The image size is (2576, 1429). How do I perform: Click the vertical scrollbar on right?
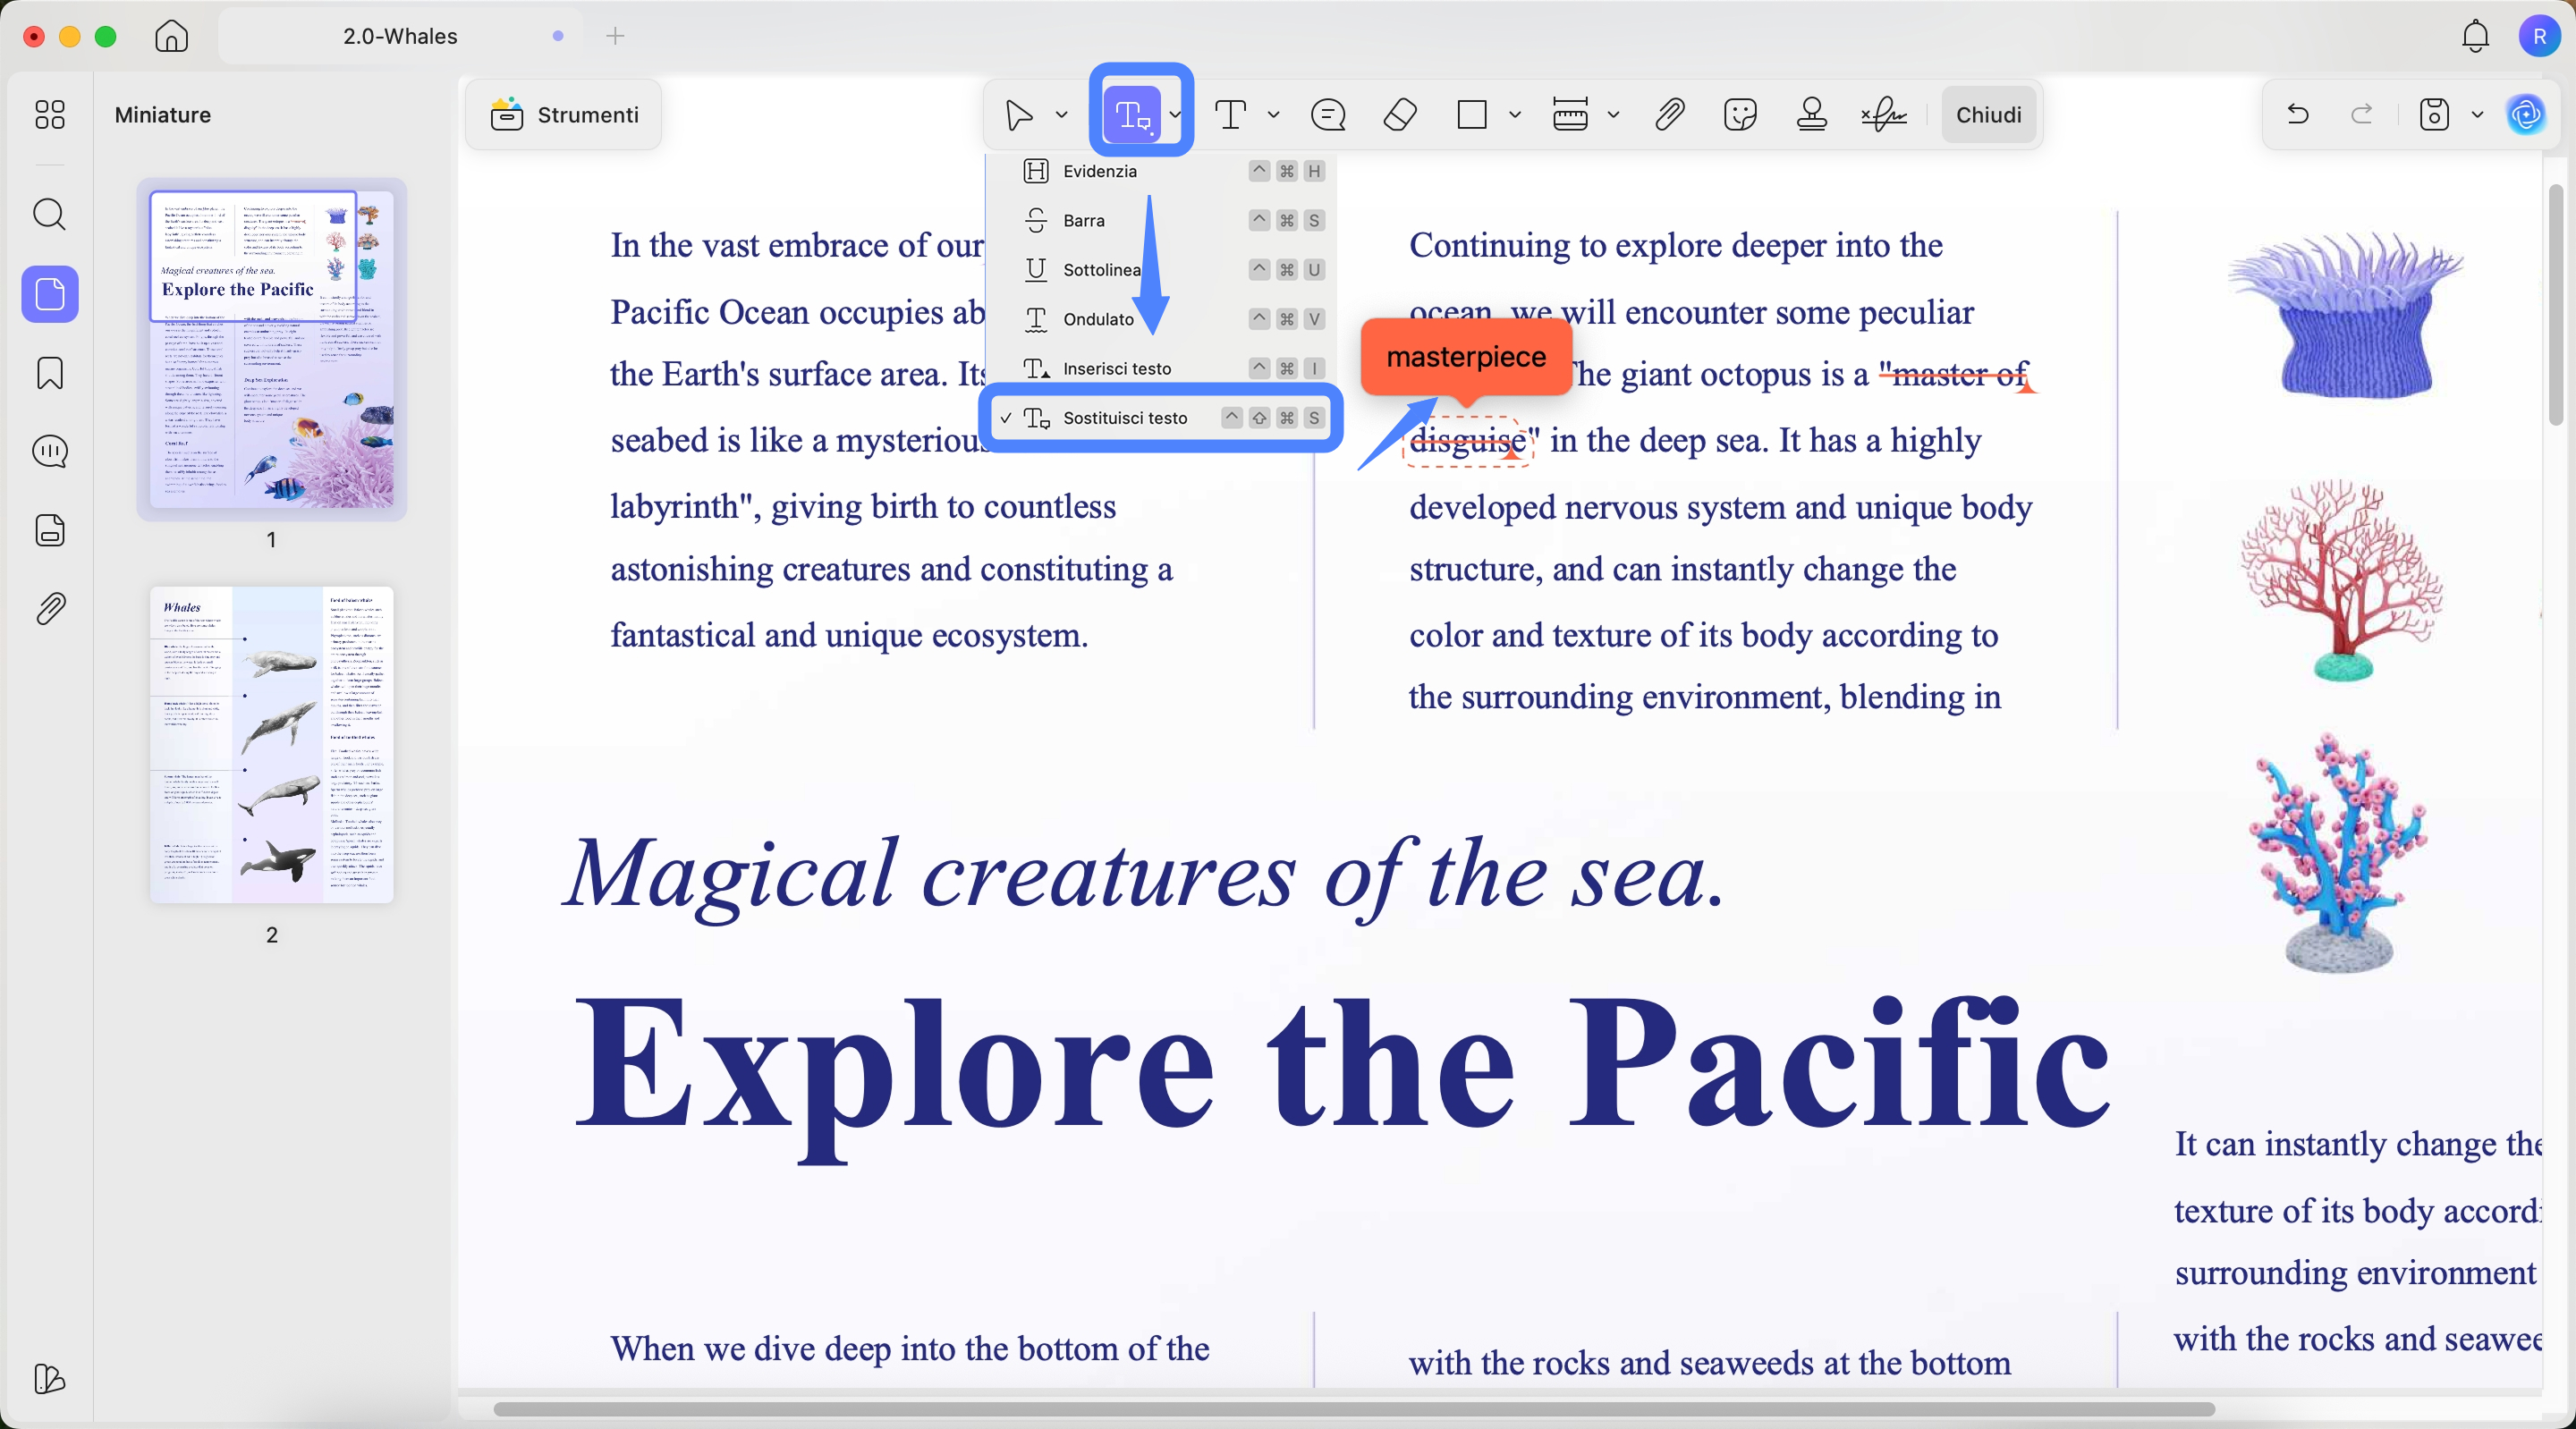(x=2557, y=305)
